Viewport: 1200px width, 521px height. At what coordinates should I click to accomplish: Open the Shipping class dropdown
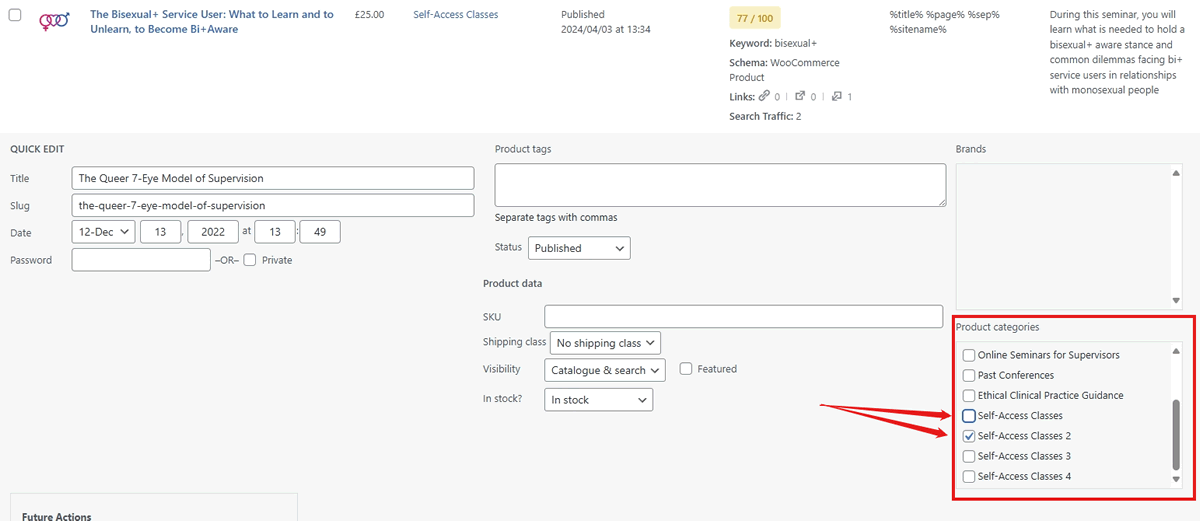[x=605, y=343]
